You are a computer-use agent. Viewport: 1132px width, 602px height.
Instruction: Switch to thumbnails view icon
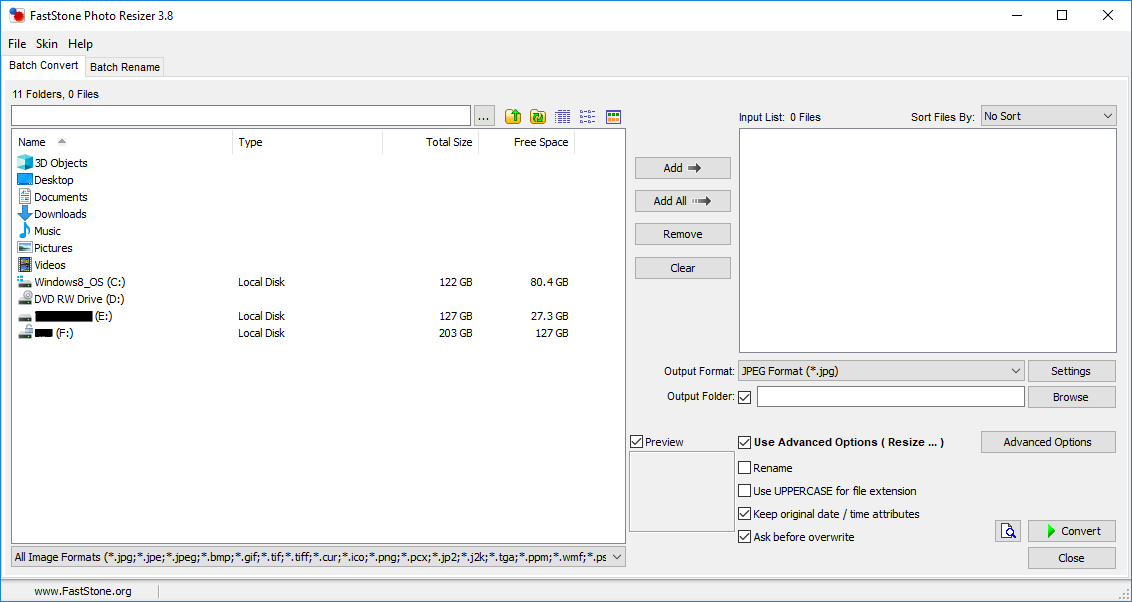[x=614, y=117]
